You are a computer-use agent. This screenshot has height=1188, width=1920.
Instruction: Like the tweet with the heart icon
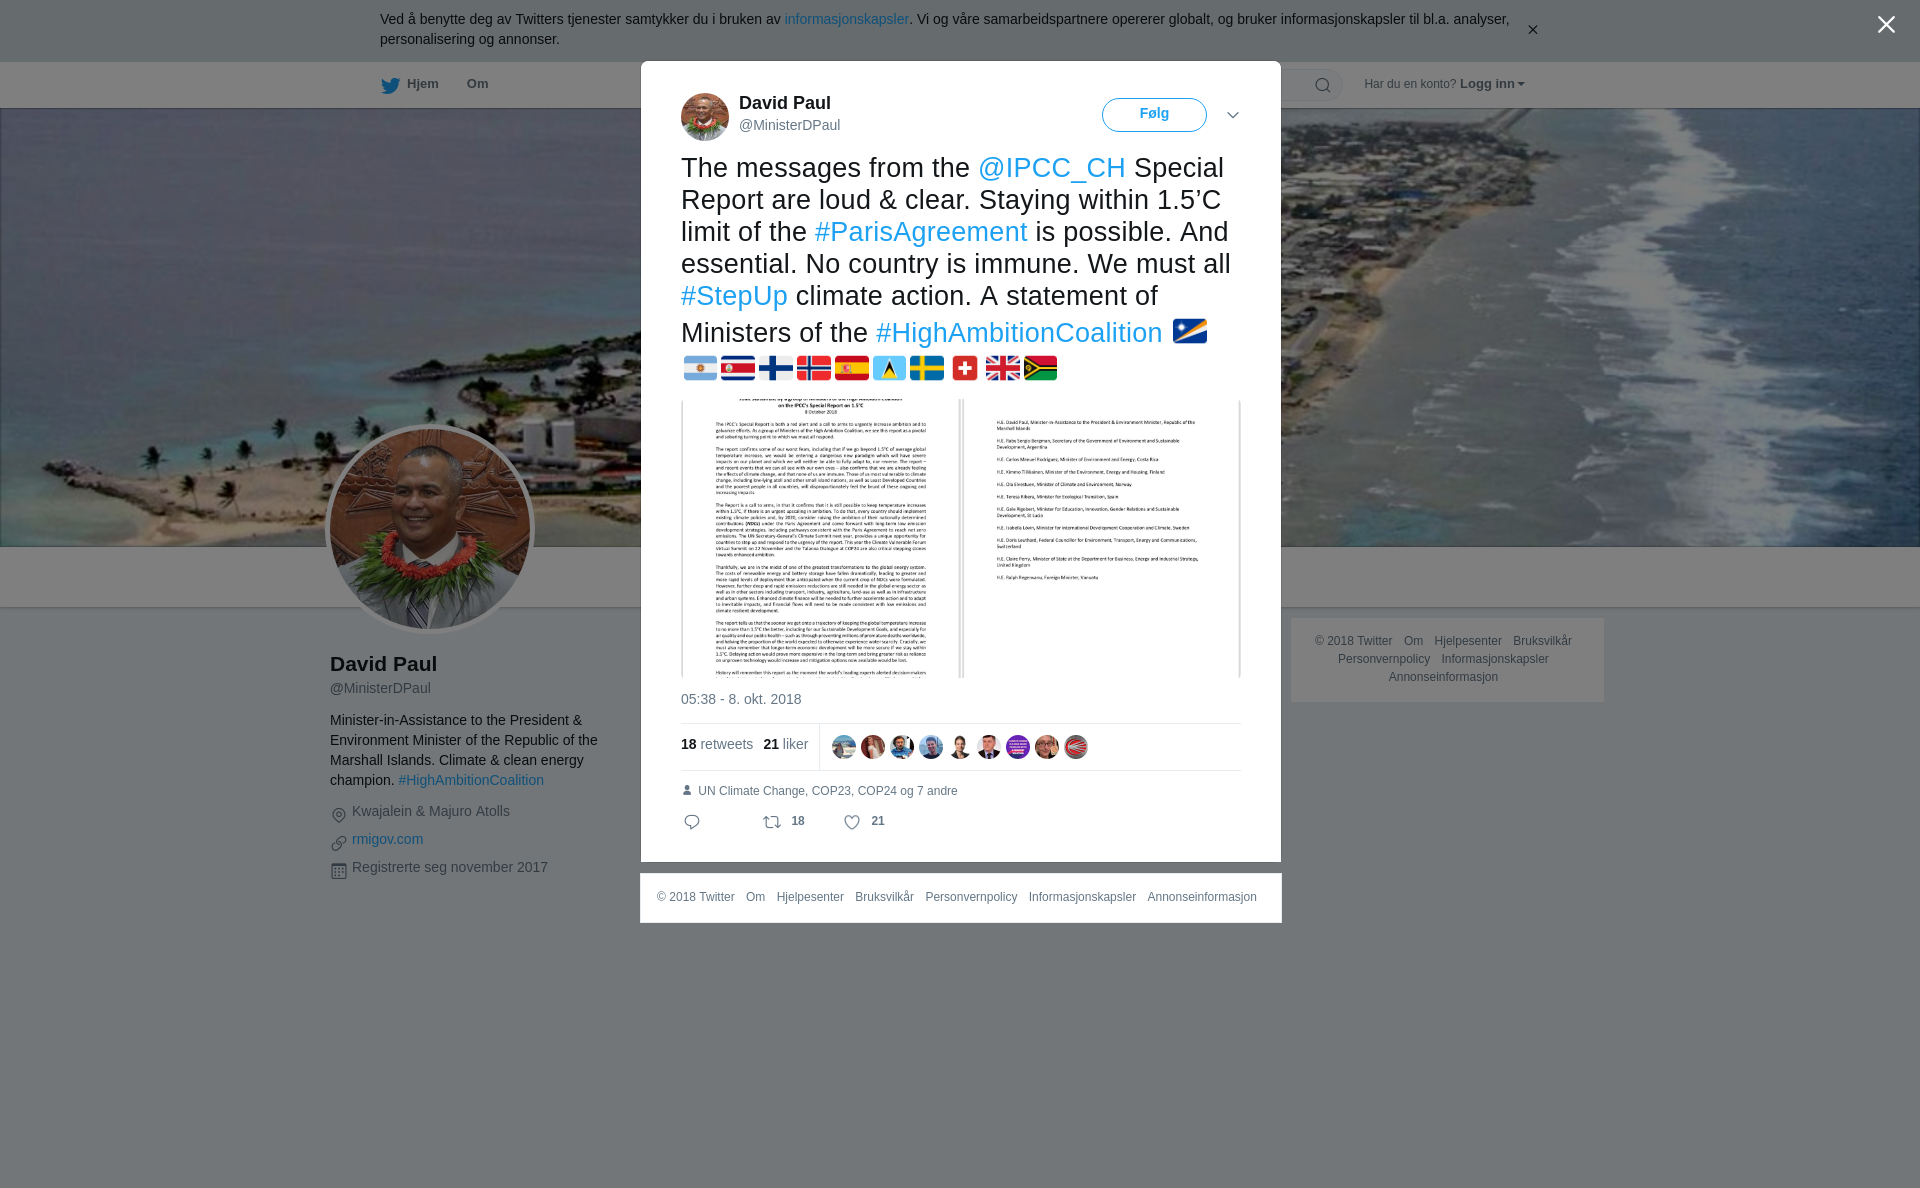(x=852, y=822)
